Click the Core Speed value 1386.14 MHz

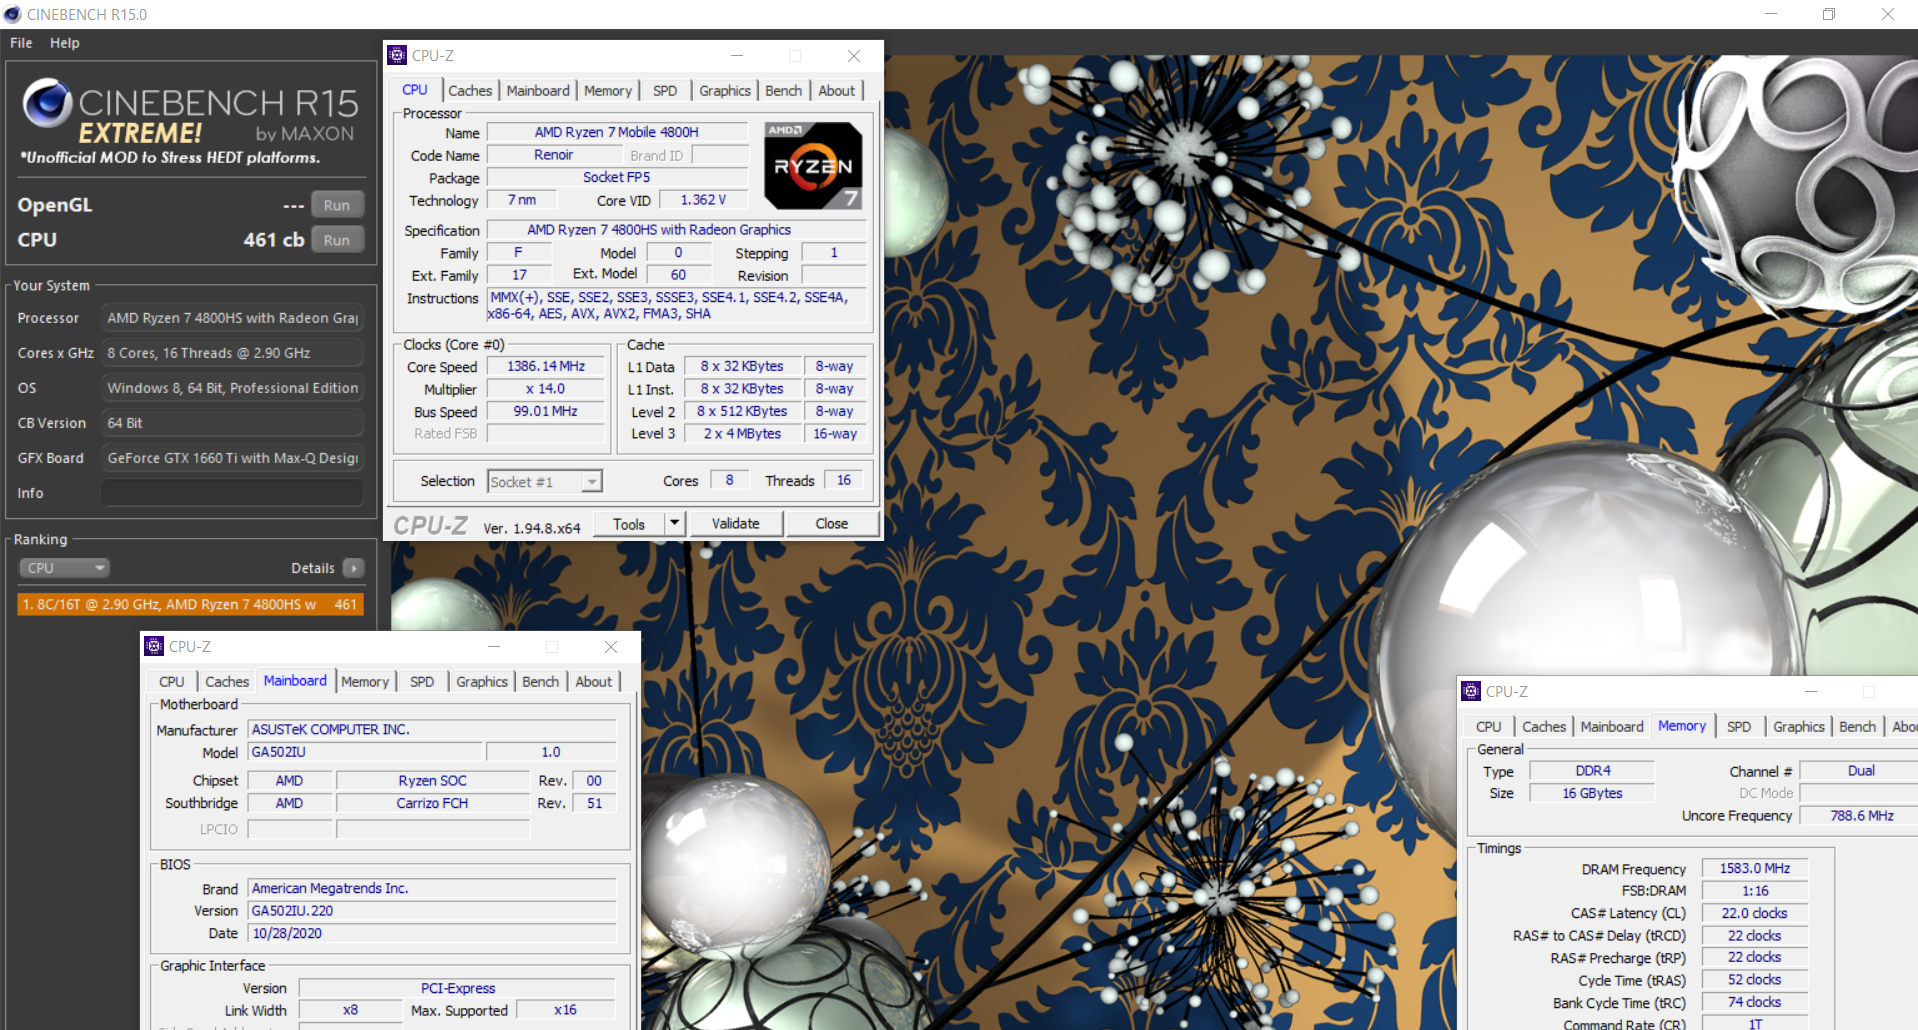(546, 366)
